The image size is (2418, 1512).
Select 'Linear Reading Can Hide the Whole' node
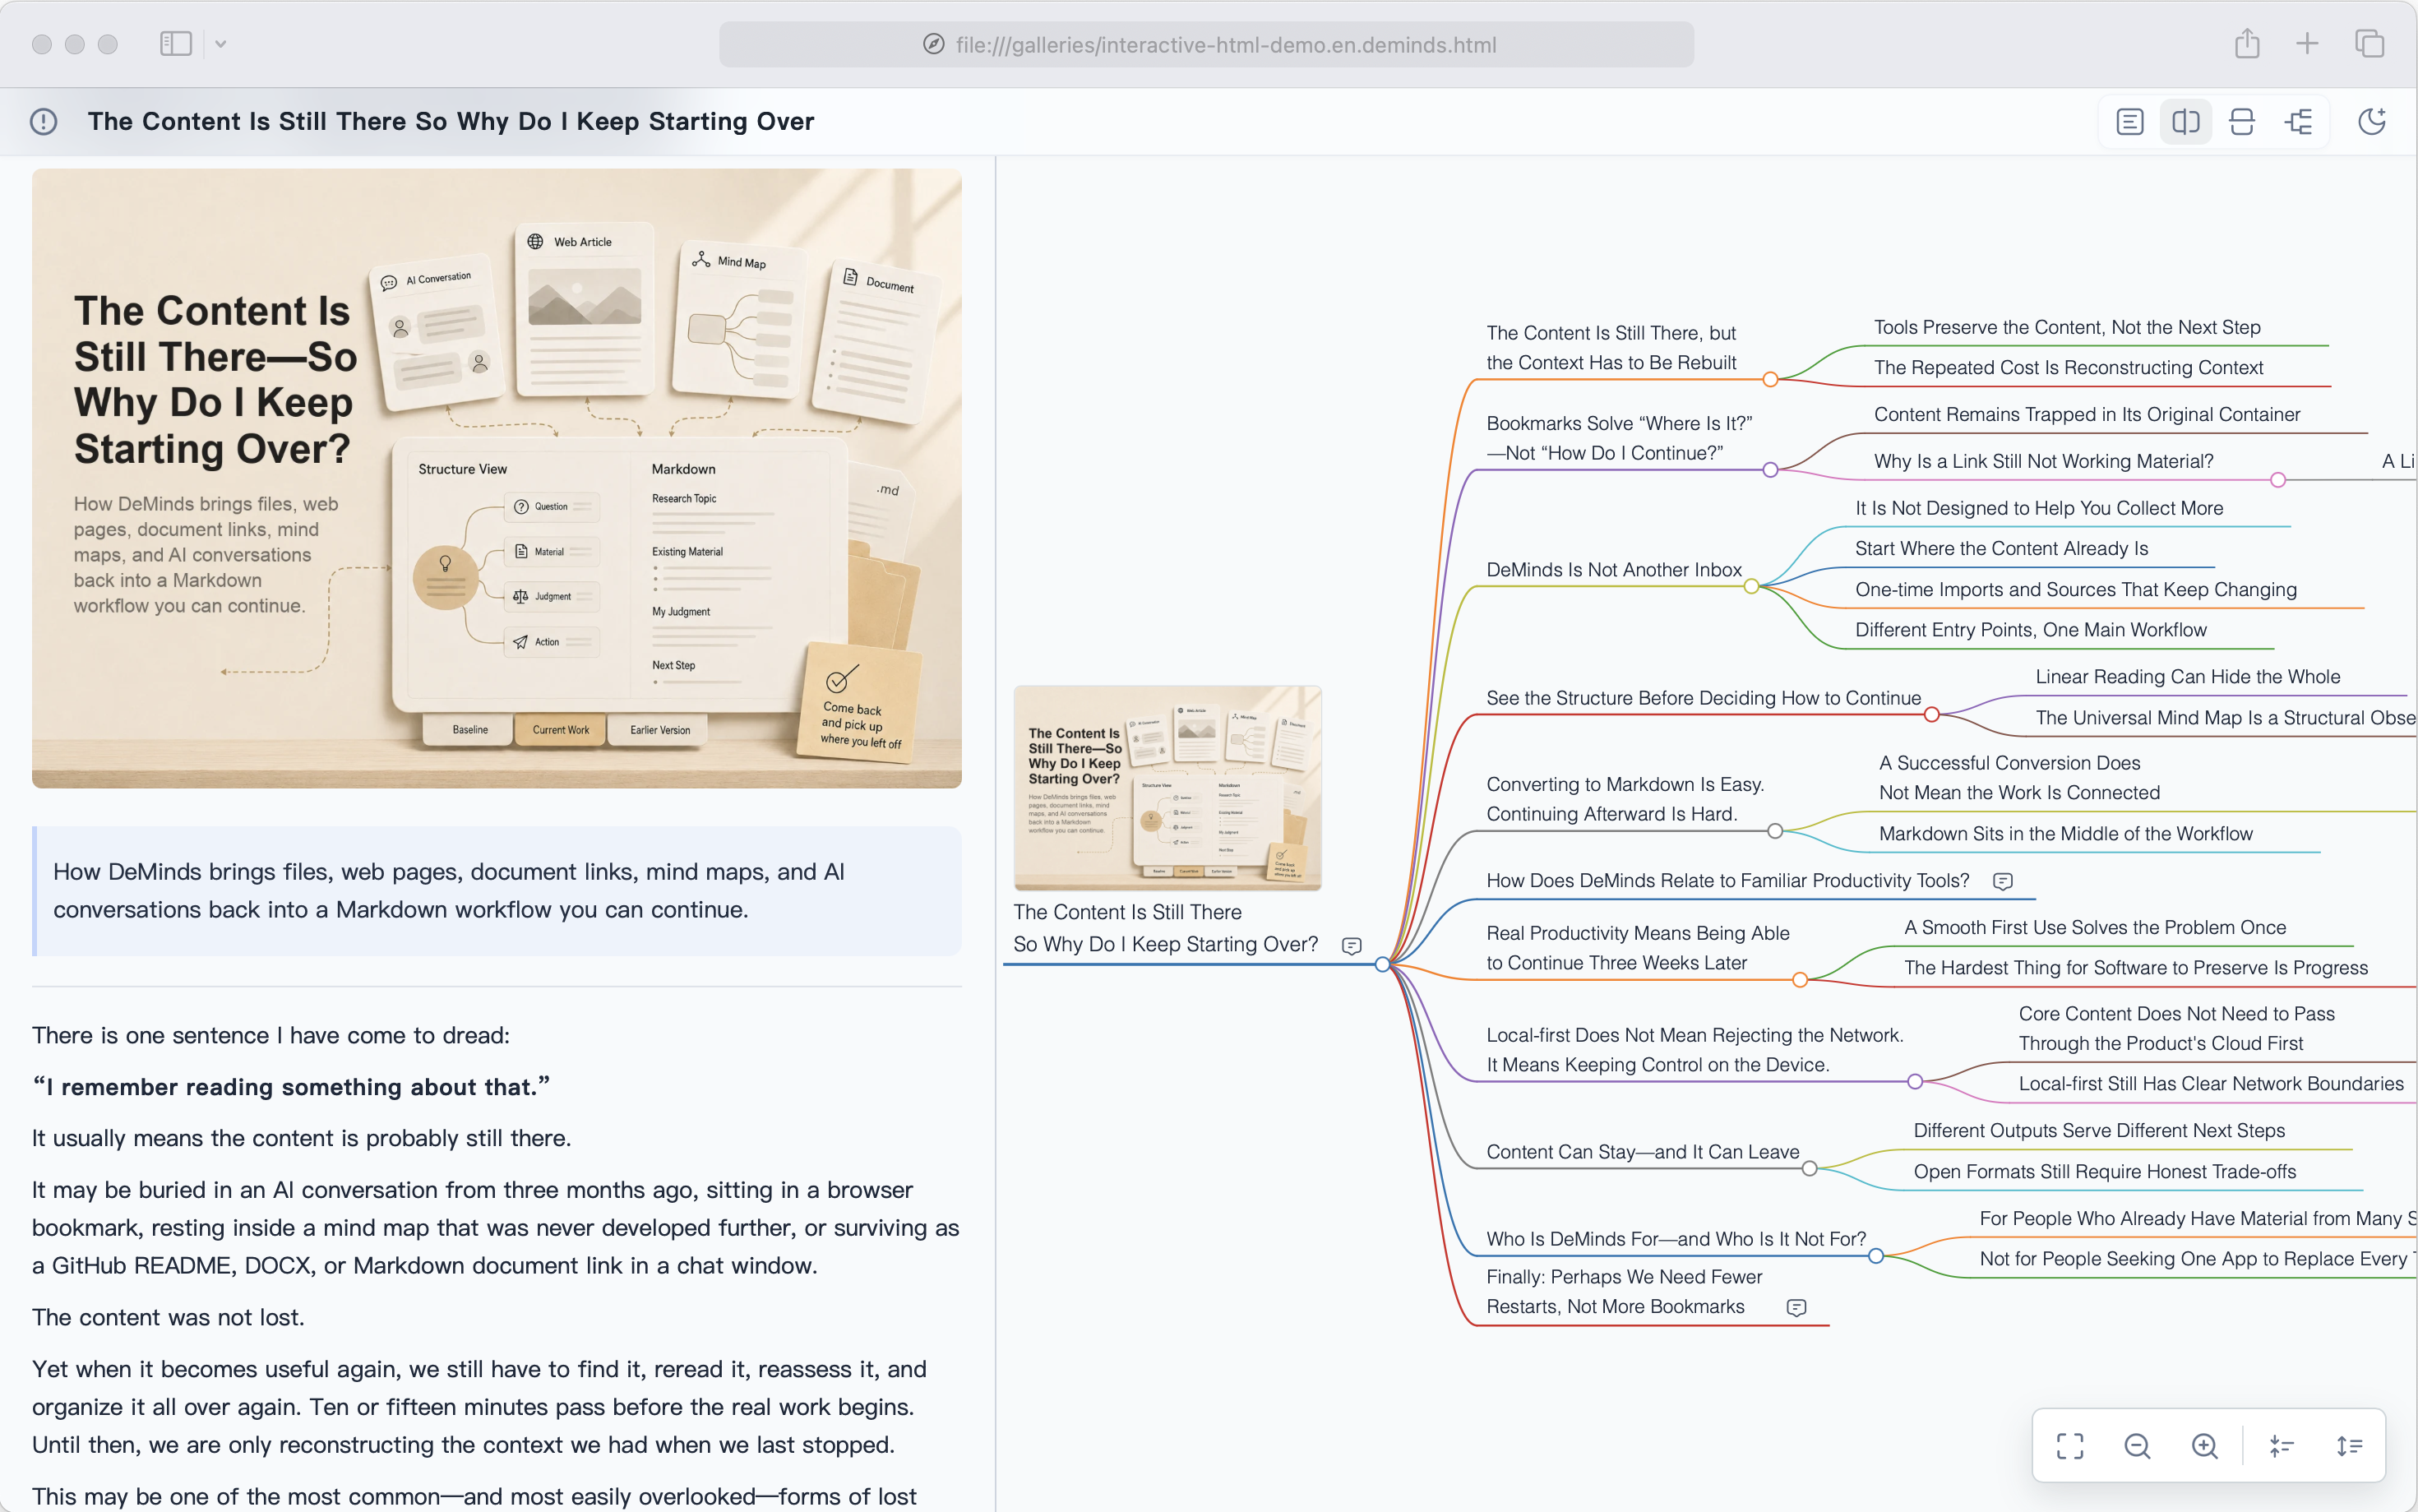[2188, 676]
